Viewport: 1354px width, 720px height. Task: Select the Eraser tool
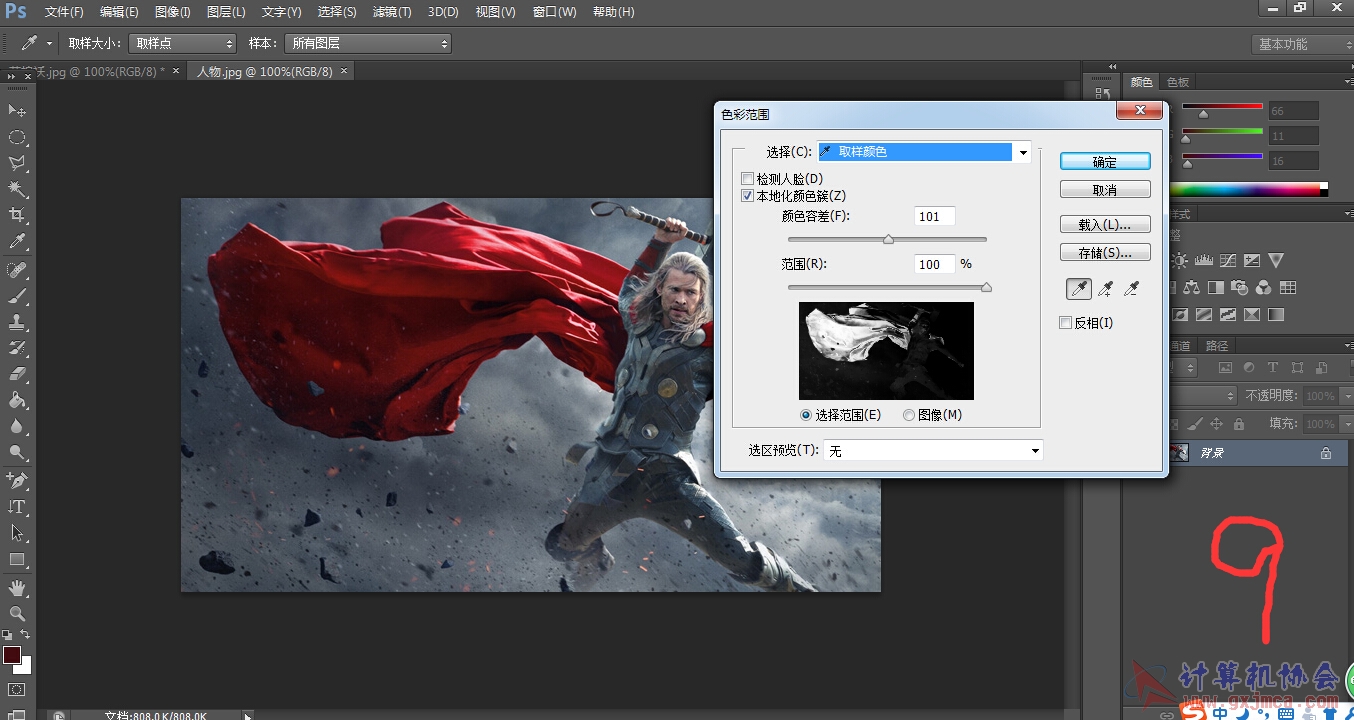(17, 375)
